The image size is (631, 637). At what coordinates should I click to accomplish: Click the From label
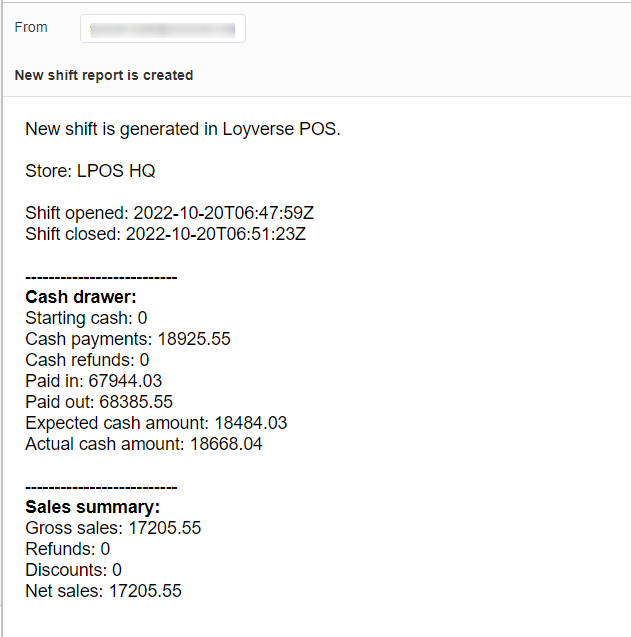(x=31, y=27)
